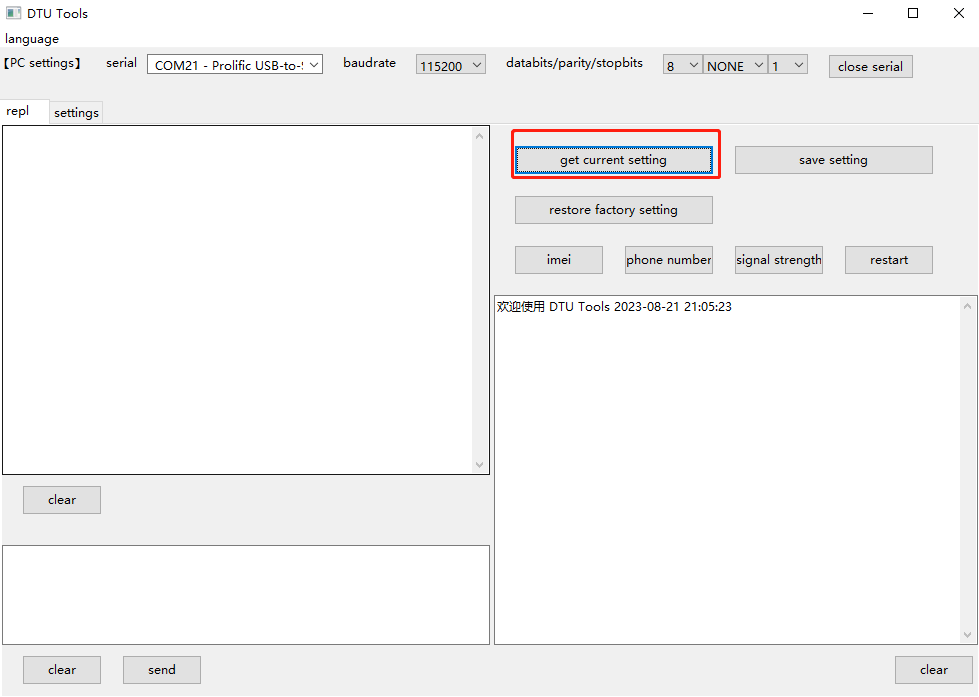Viewport: 979px width, 697px height.
Task: Open the baudrate 115200 dropdown
Action: 450,65
